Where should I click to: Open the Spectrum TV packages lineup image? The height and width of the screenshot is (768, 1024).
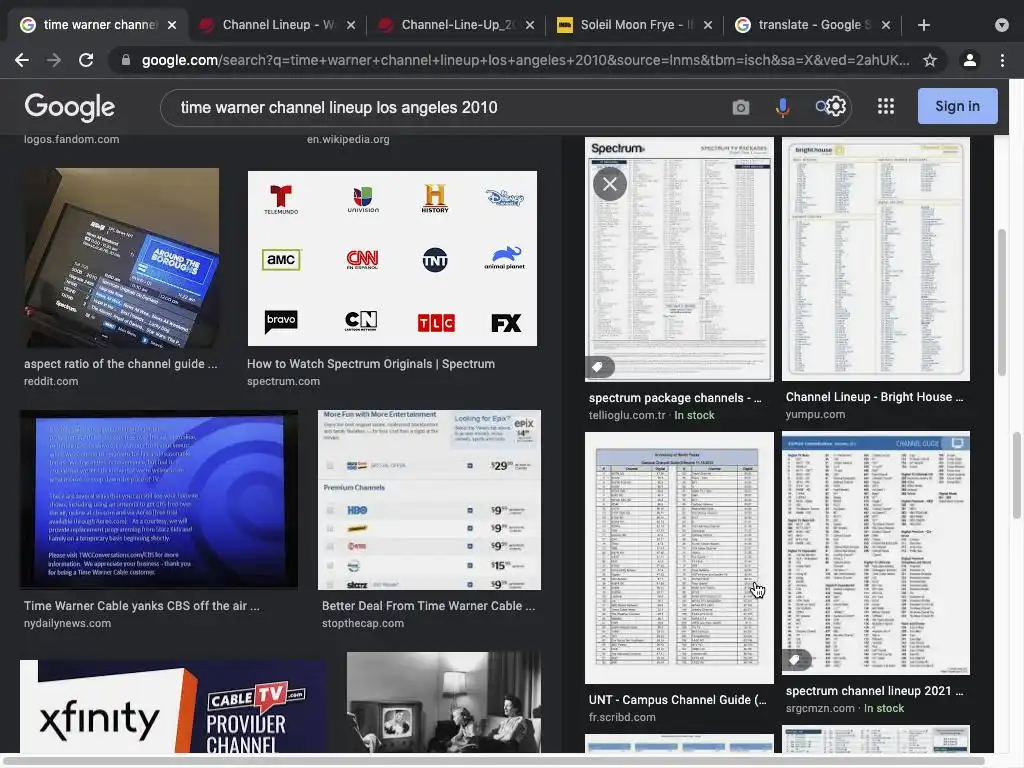[679, 259]
